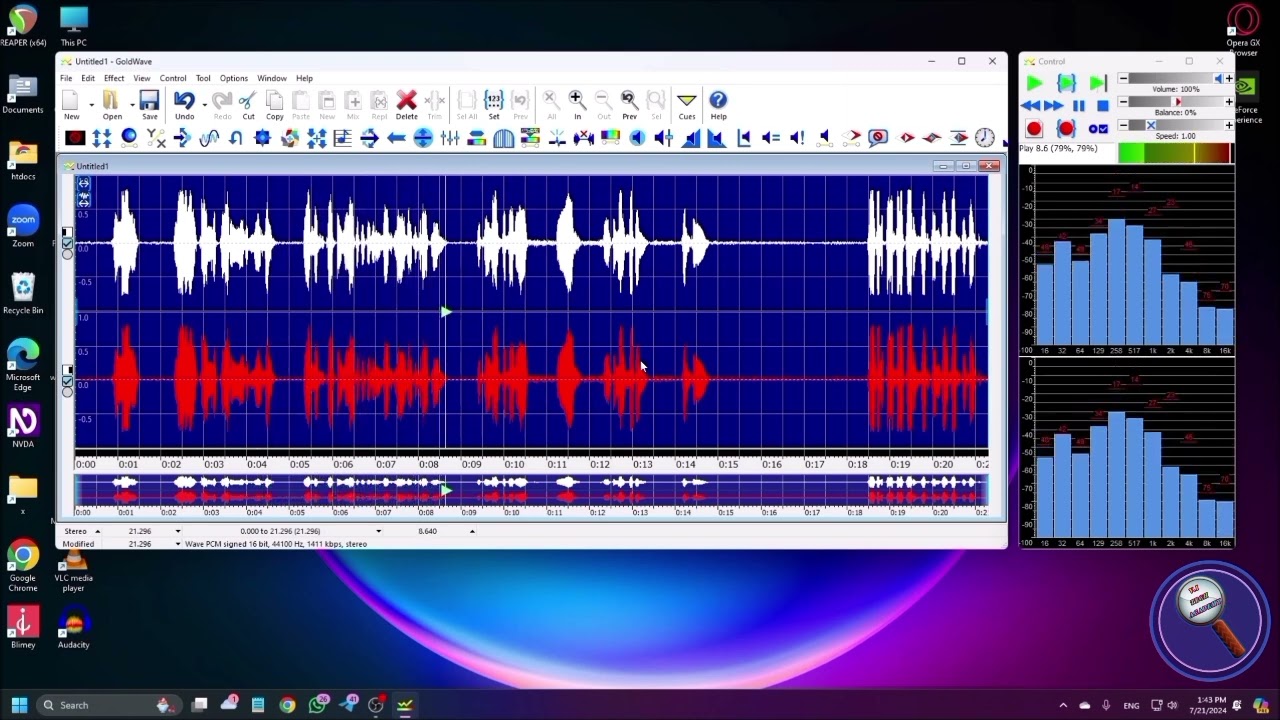Adjust the Volume slider in Control
The width and height of the screenshot is (1280, 720).
pyautogui.click(x=1175, y=79)
